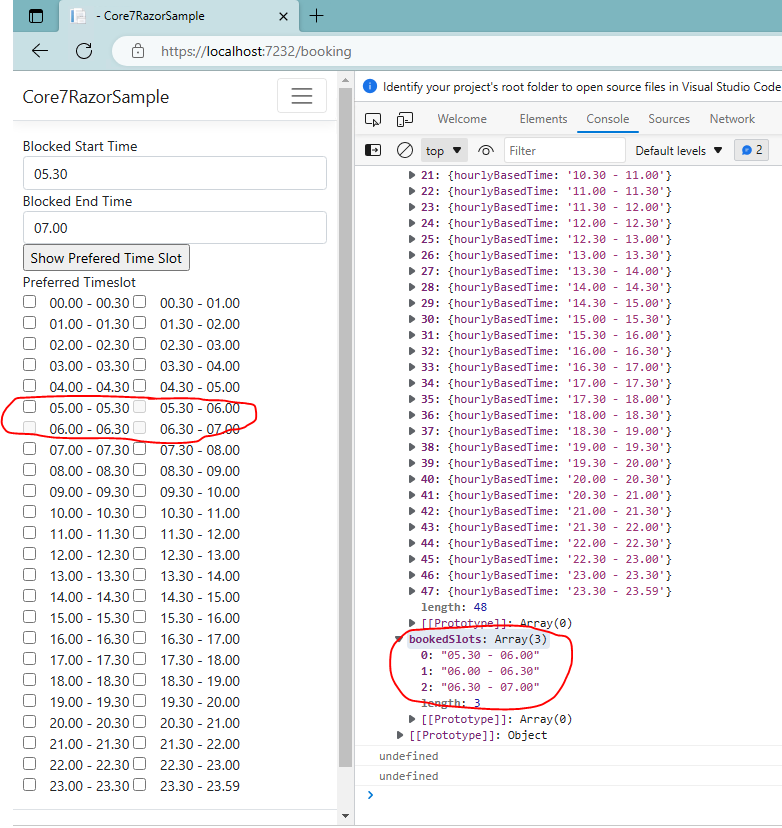
Task: Create live expression eye icon
Action: point(485,150)
